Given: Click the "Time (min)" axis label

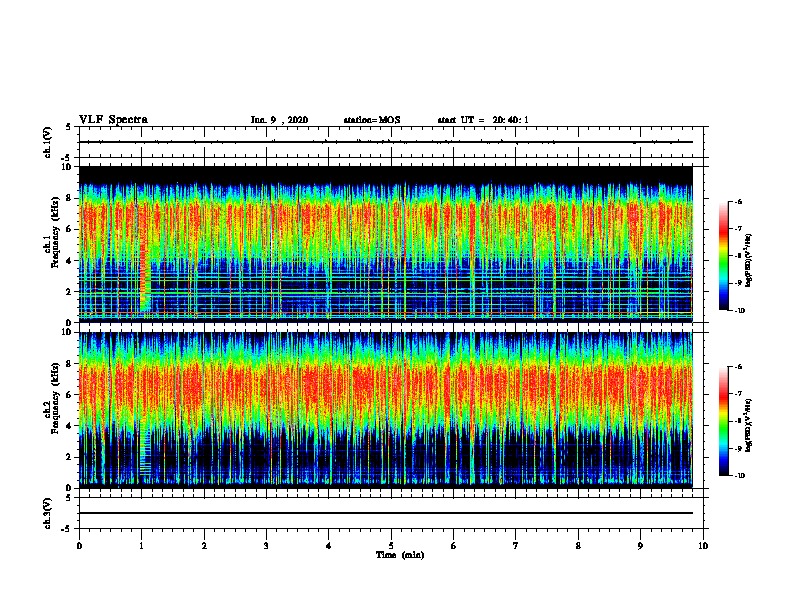Looking at the screenshot, I should pos(400,555).
